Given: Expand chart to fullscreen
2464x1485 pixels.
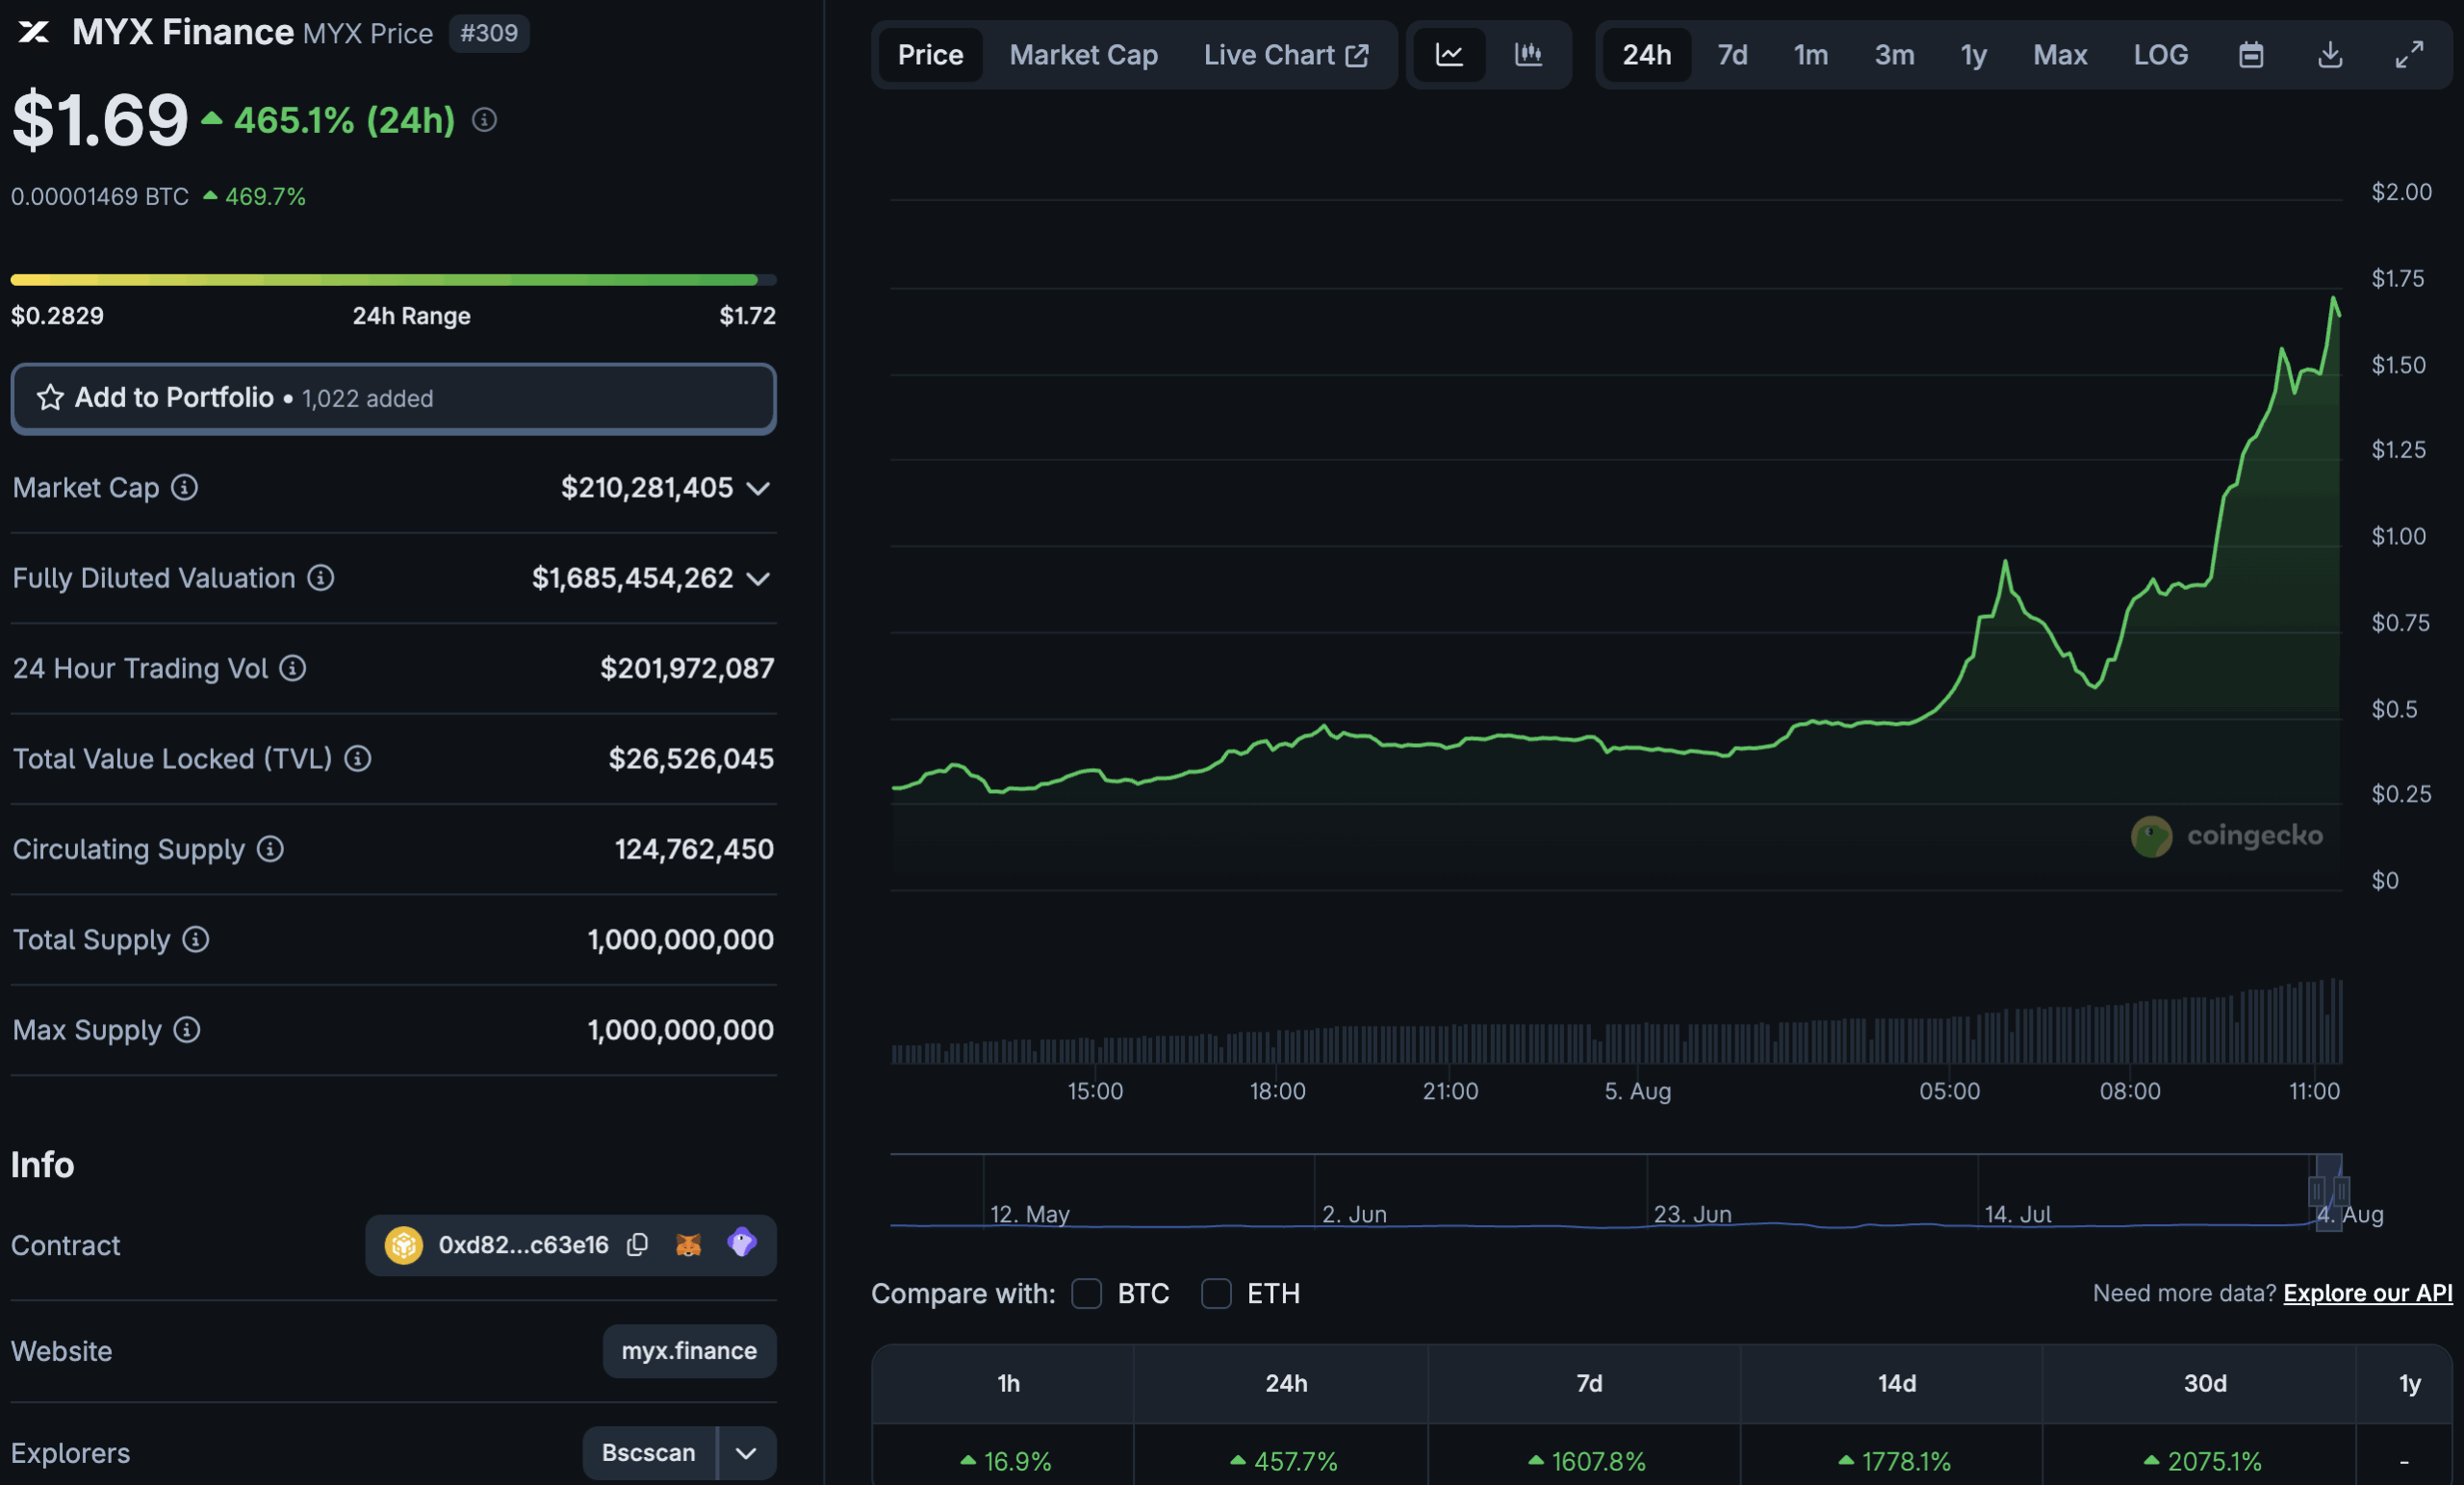Looking at the screenshot, I should 2409,54.
